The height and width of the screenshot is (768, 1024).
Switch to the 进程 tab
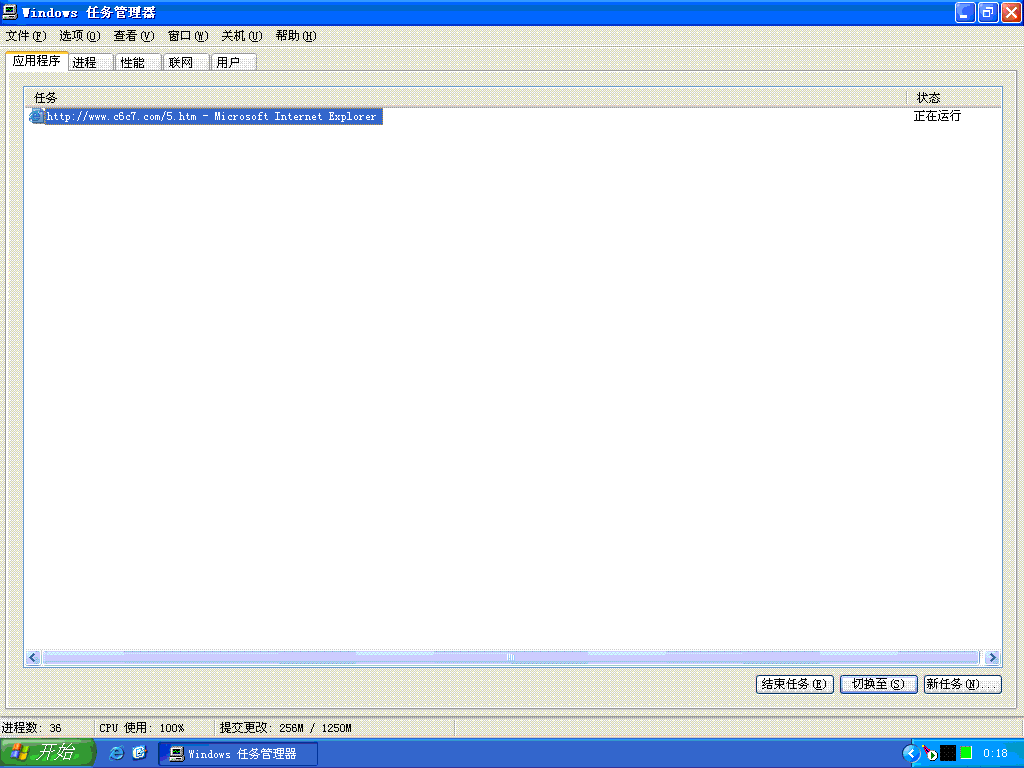click(90, 63)
